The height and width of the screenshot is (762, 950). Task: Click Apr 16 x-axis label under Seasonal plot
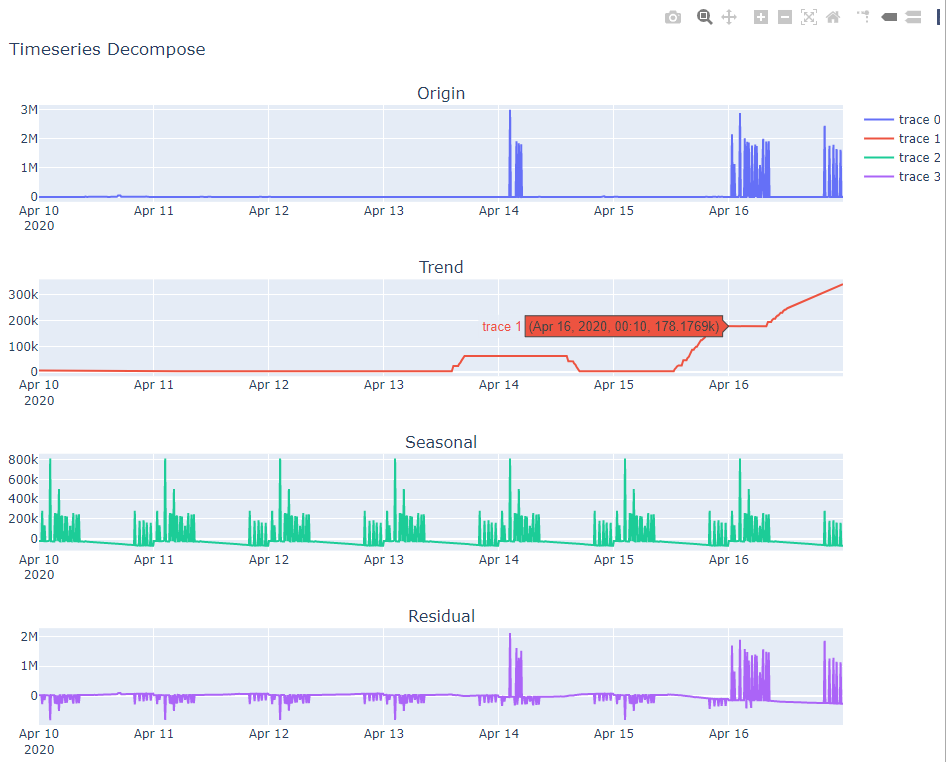(729, 560)
